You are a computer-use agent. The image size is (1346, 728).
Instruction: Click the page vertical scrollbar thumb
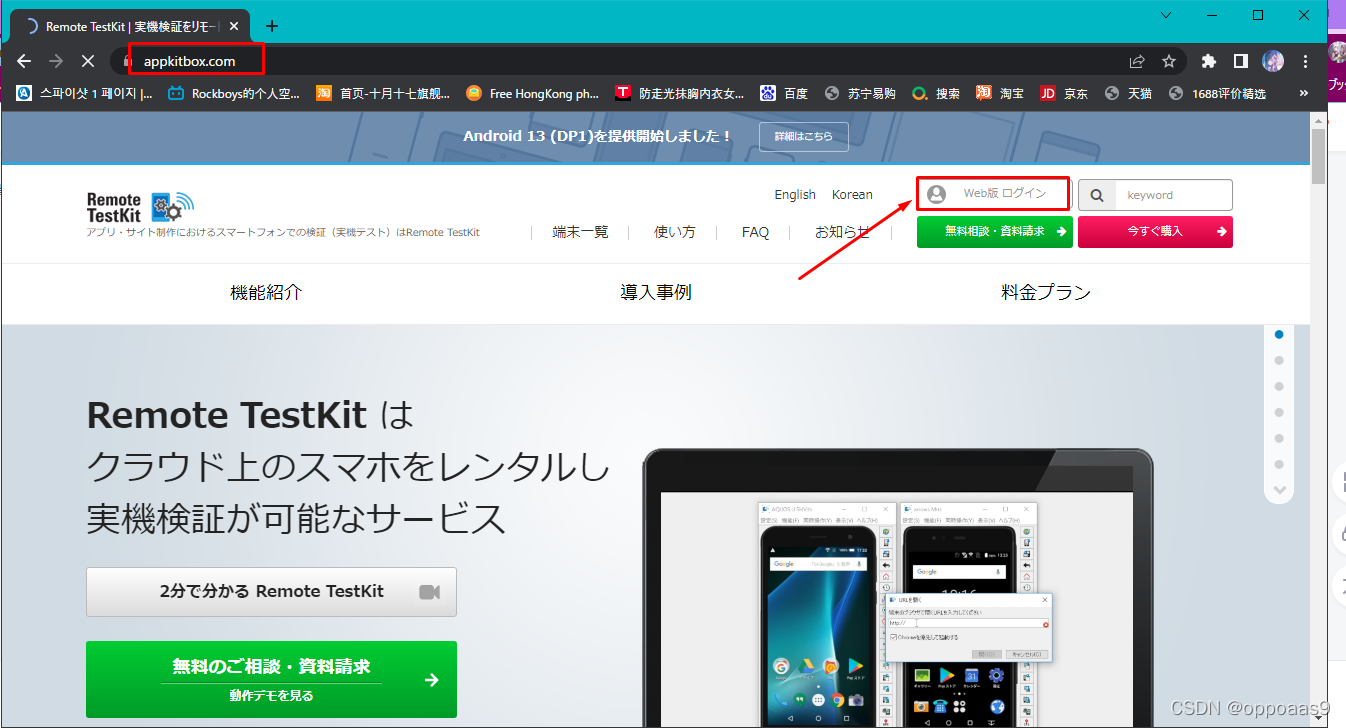pyautogui.click(x=1318, y=157)
